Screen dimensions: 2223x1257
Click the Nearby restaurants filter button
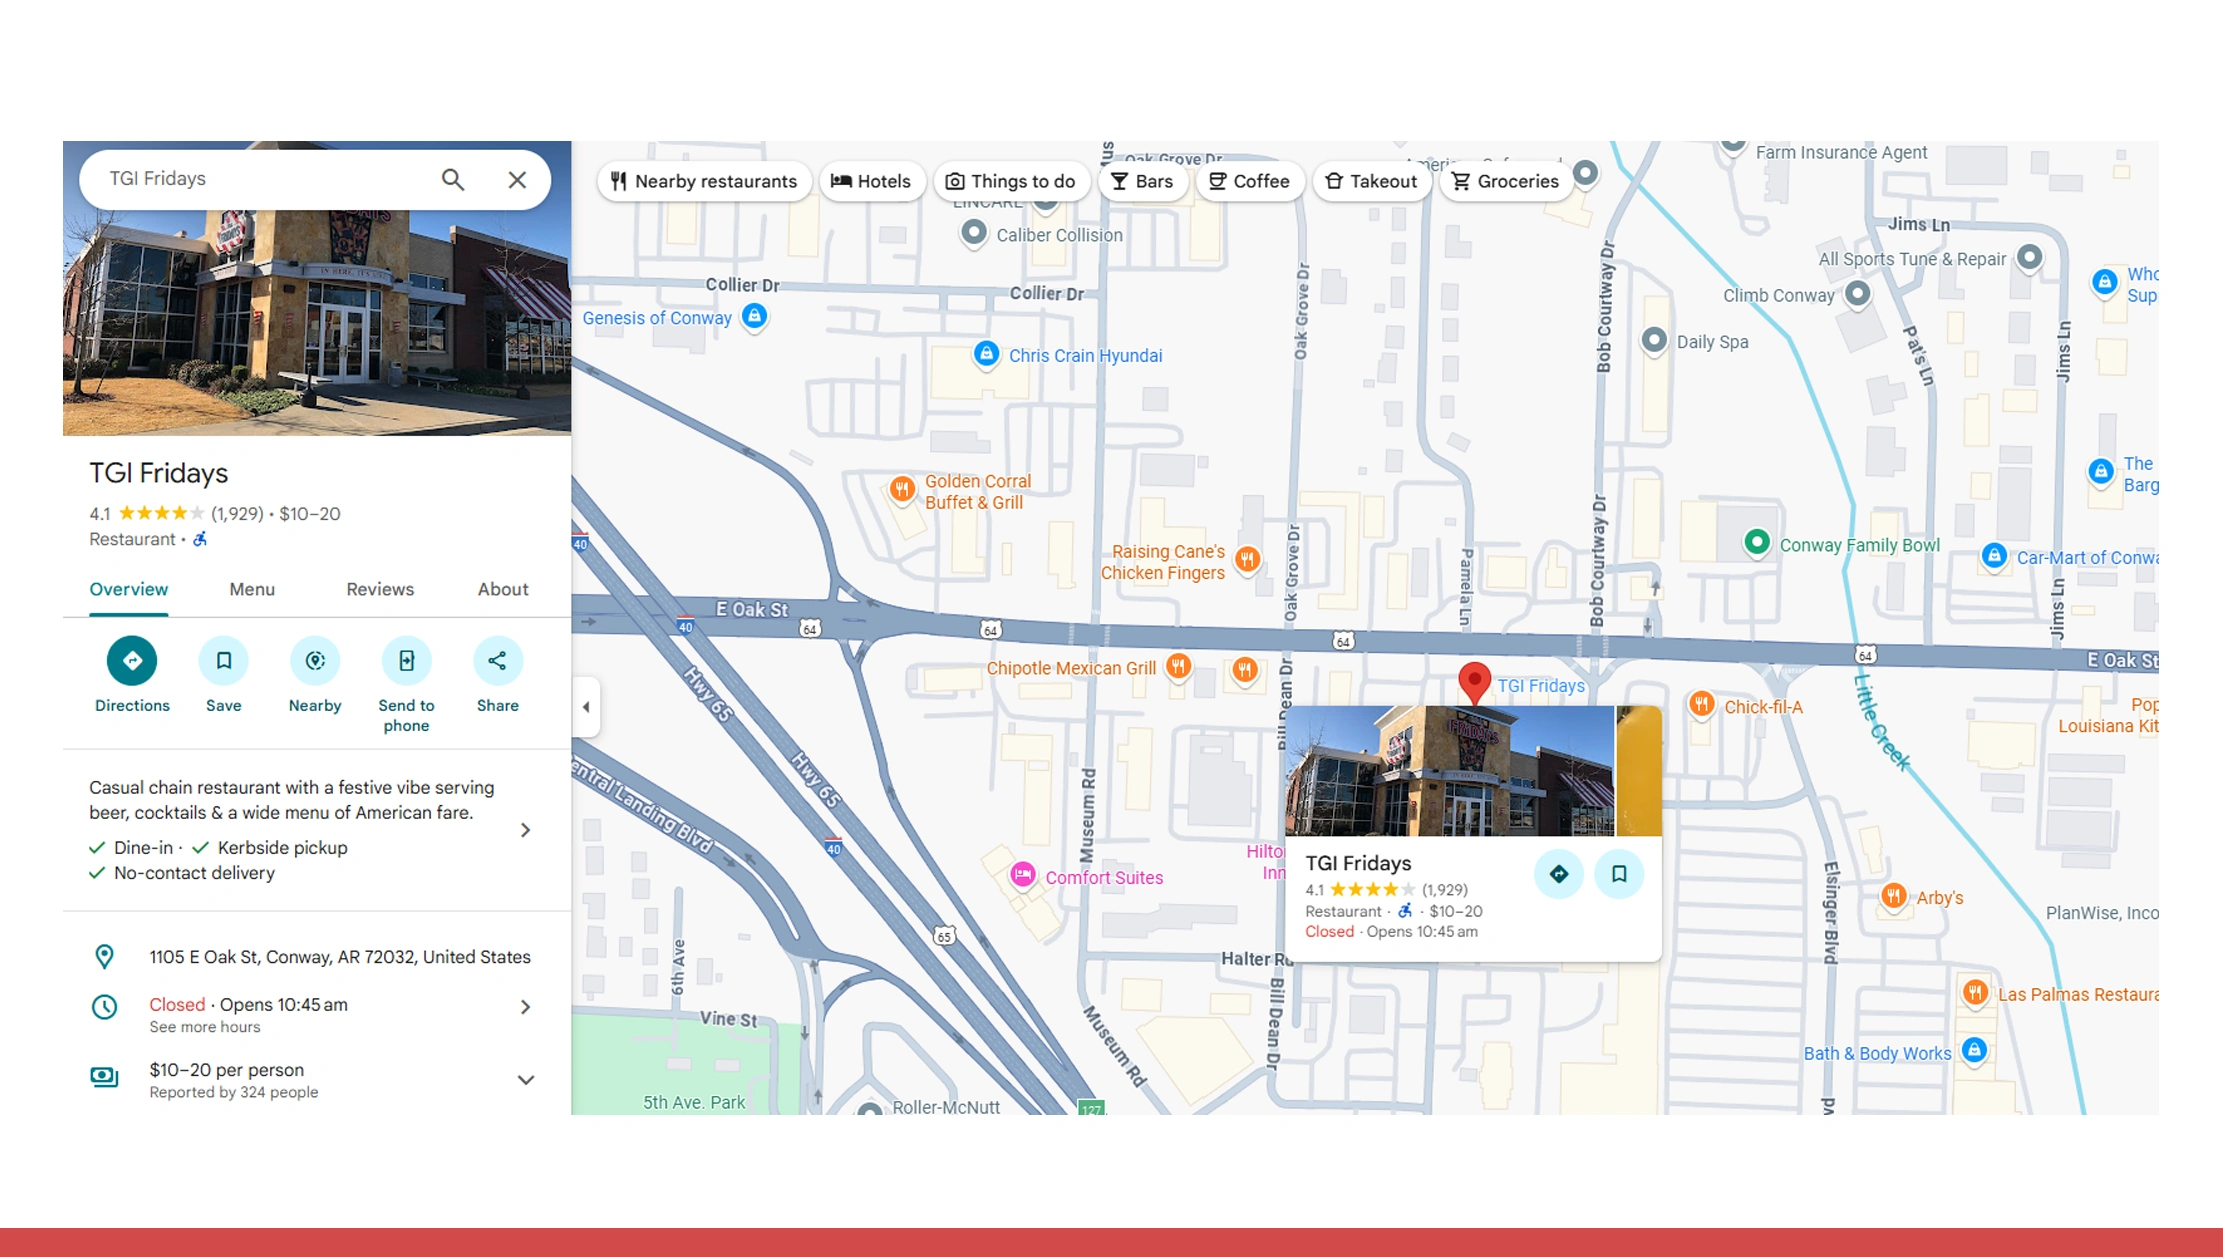coord(704,181)
